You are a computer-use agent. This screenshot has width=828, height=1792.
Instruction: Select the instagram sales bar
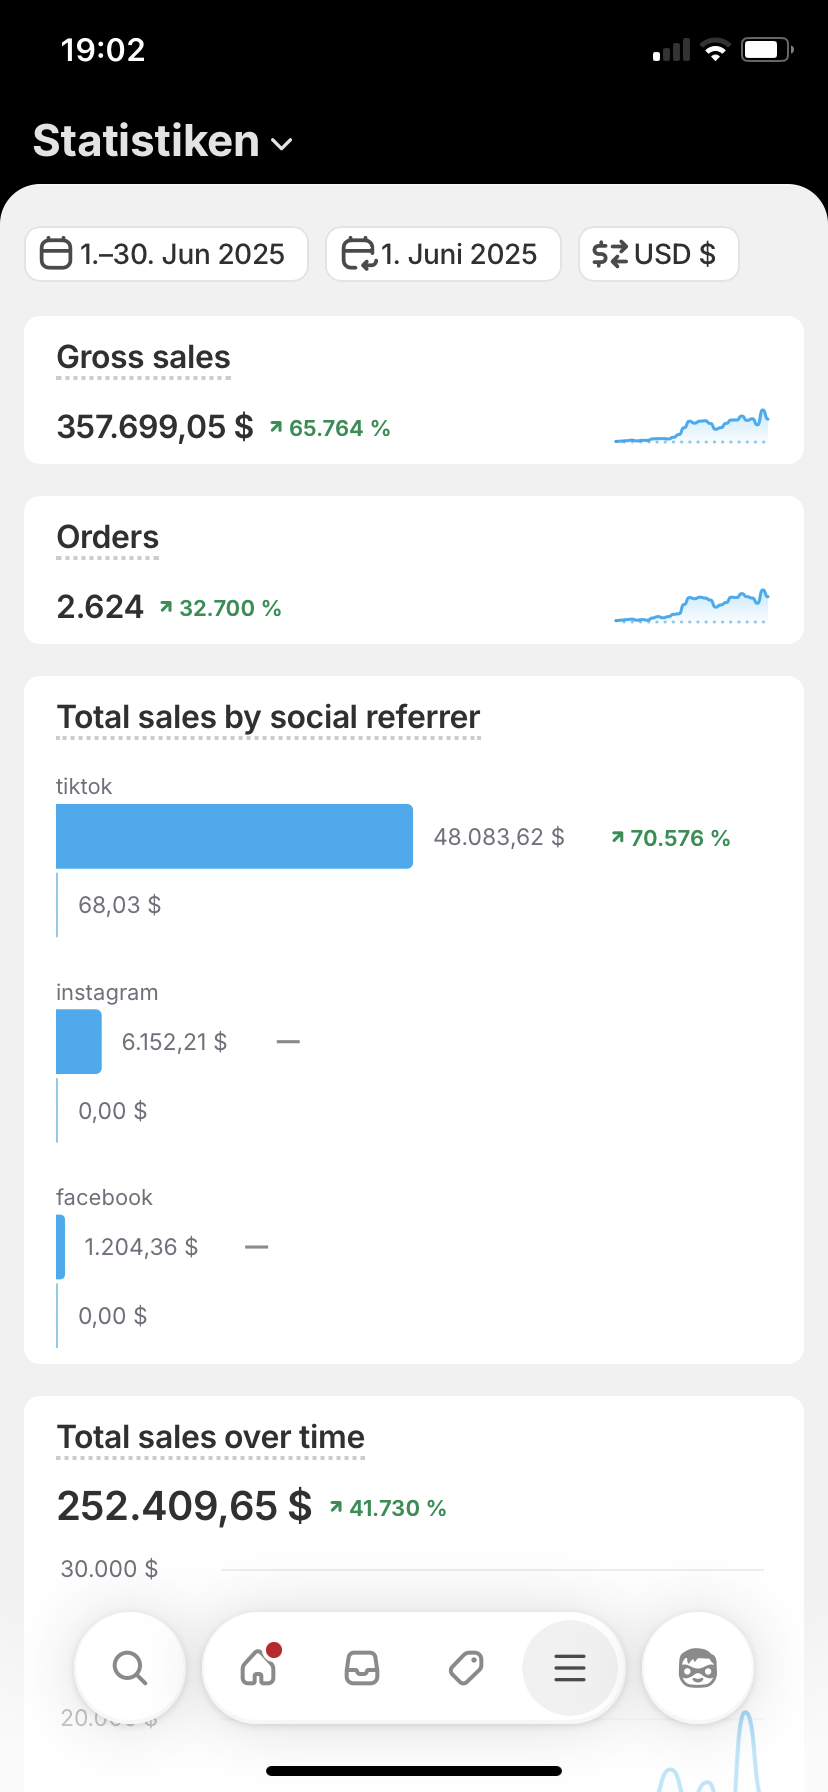click(x=79, y=1042)
